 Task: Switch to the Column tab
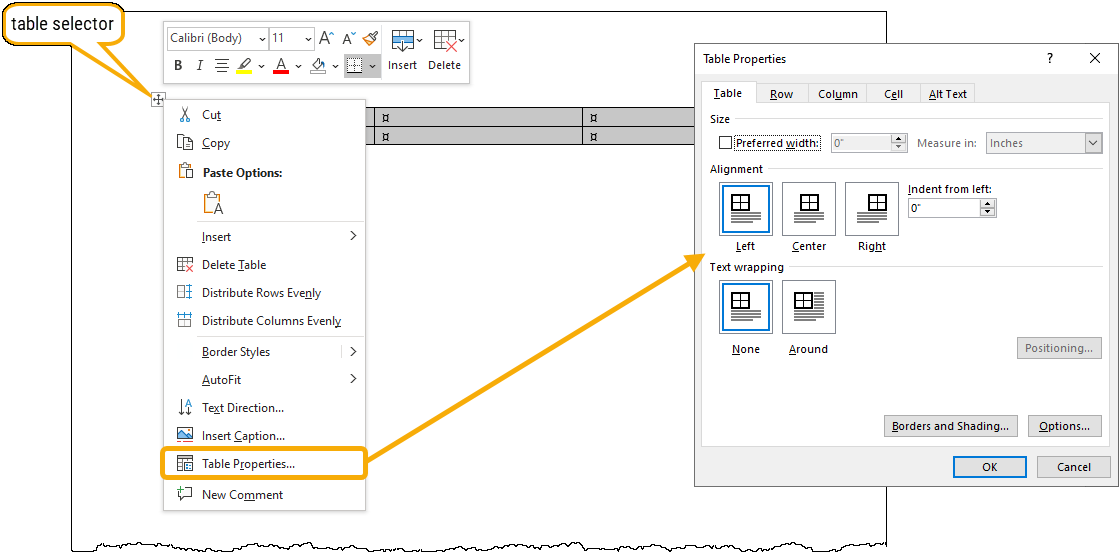pyautogui.click(x=837, y=94)
